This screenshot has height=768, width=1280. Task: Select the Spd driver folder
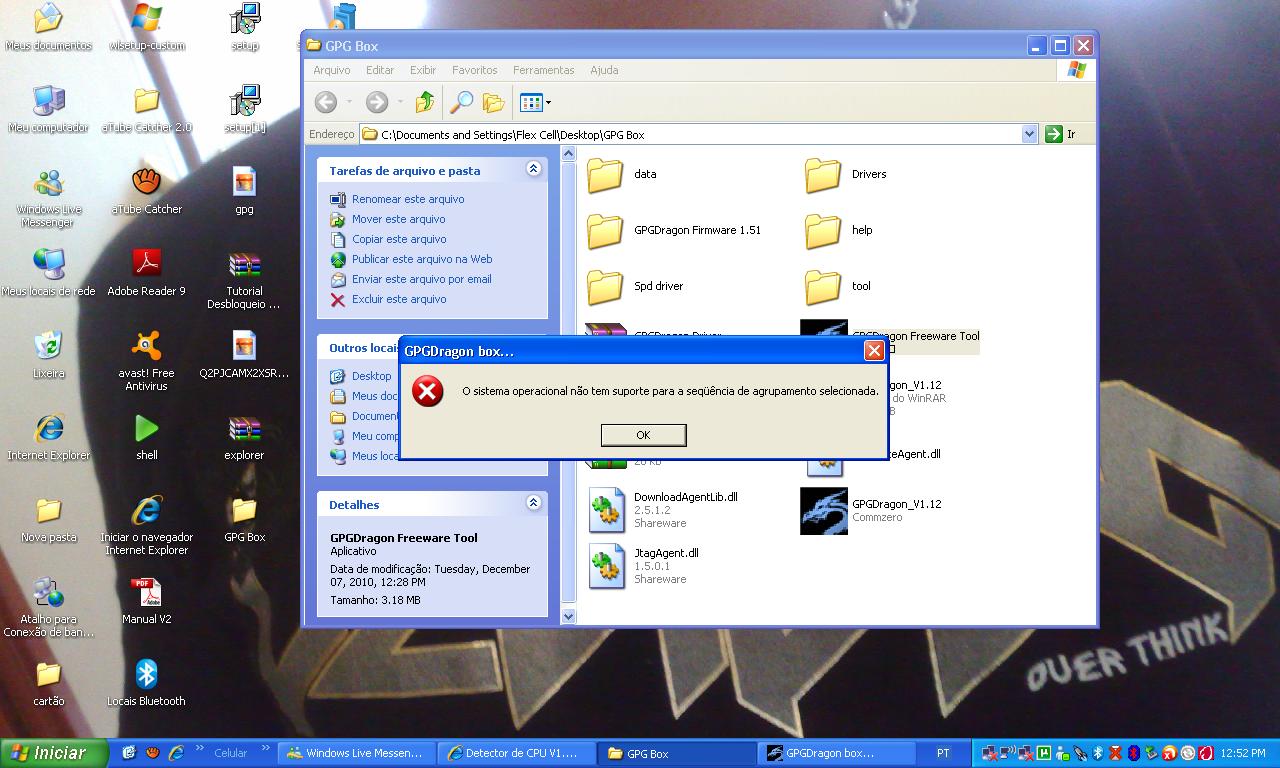(x=635, y=286)
